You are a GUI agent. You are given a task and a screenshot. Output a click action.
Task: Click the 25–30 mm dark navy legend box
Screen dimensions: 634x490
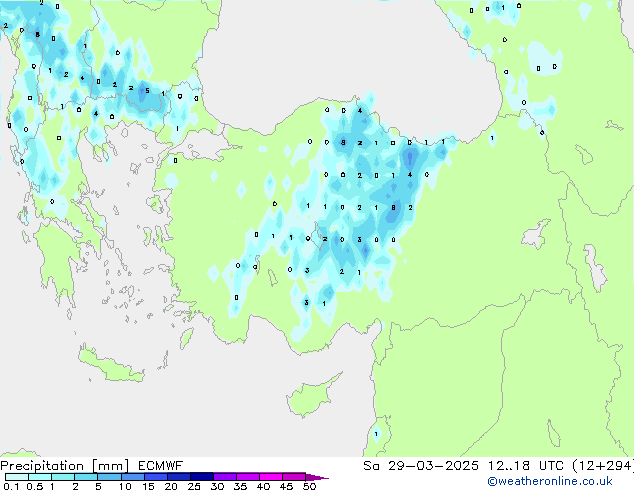[x=201, y=477]
